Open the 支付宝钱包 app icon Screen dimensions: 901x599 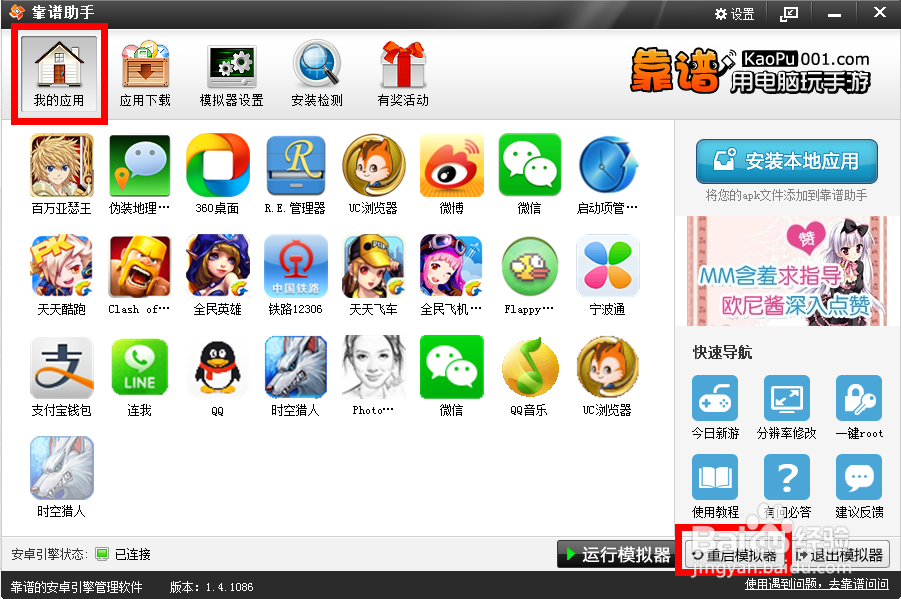tap(61, 367)
